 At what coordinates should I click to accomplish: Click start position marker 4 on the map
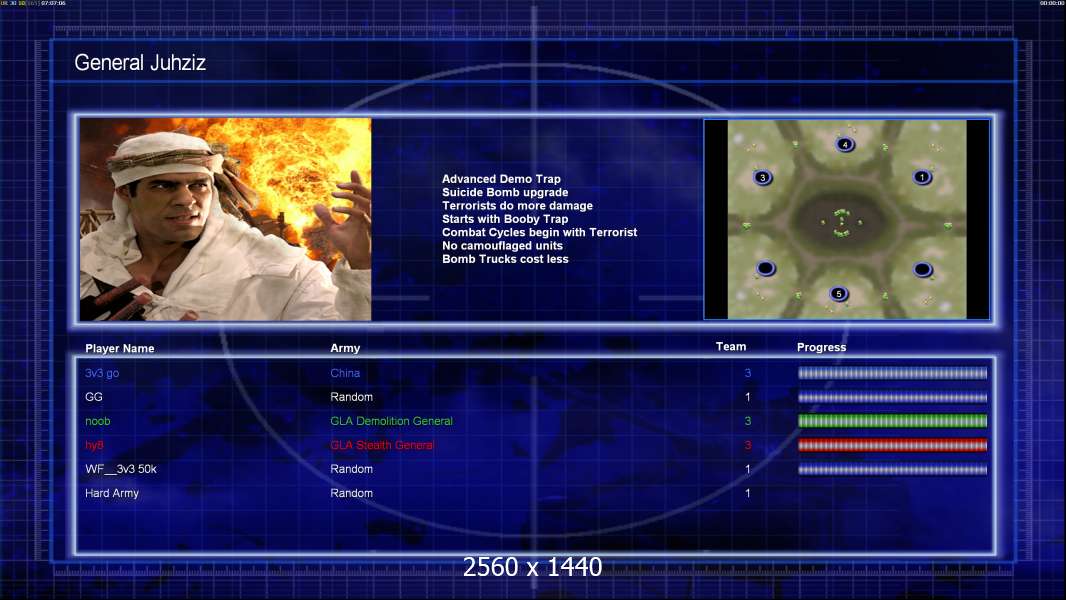point(845,145)
